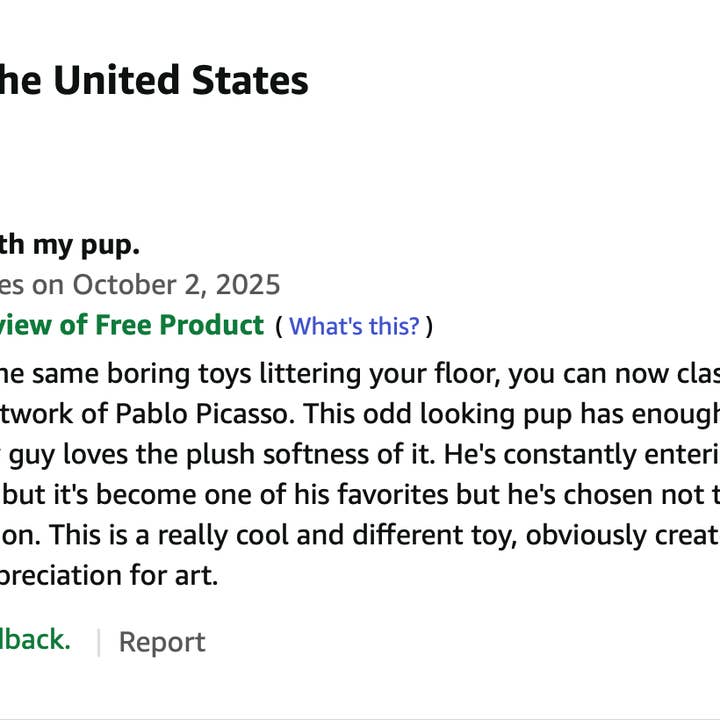The width and height of the screenshot is (720, 720).
Task: Click the green feedback confirmation text
Action: pyautogui.click(x=35, y=640)
